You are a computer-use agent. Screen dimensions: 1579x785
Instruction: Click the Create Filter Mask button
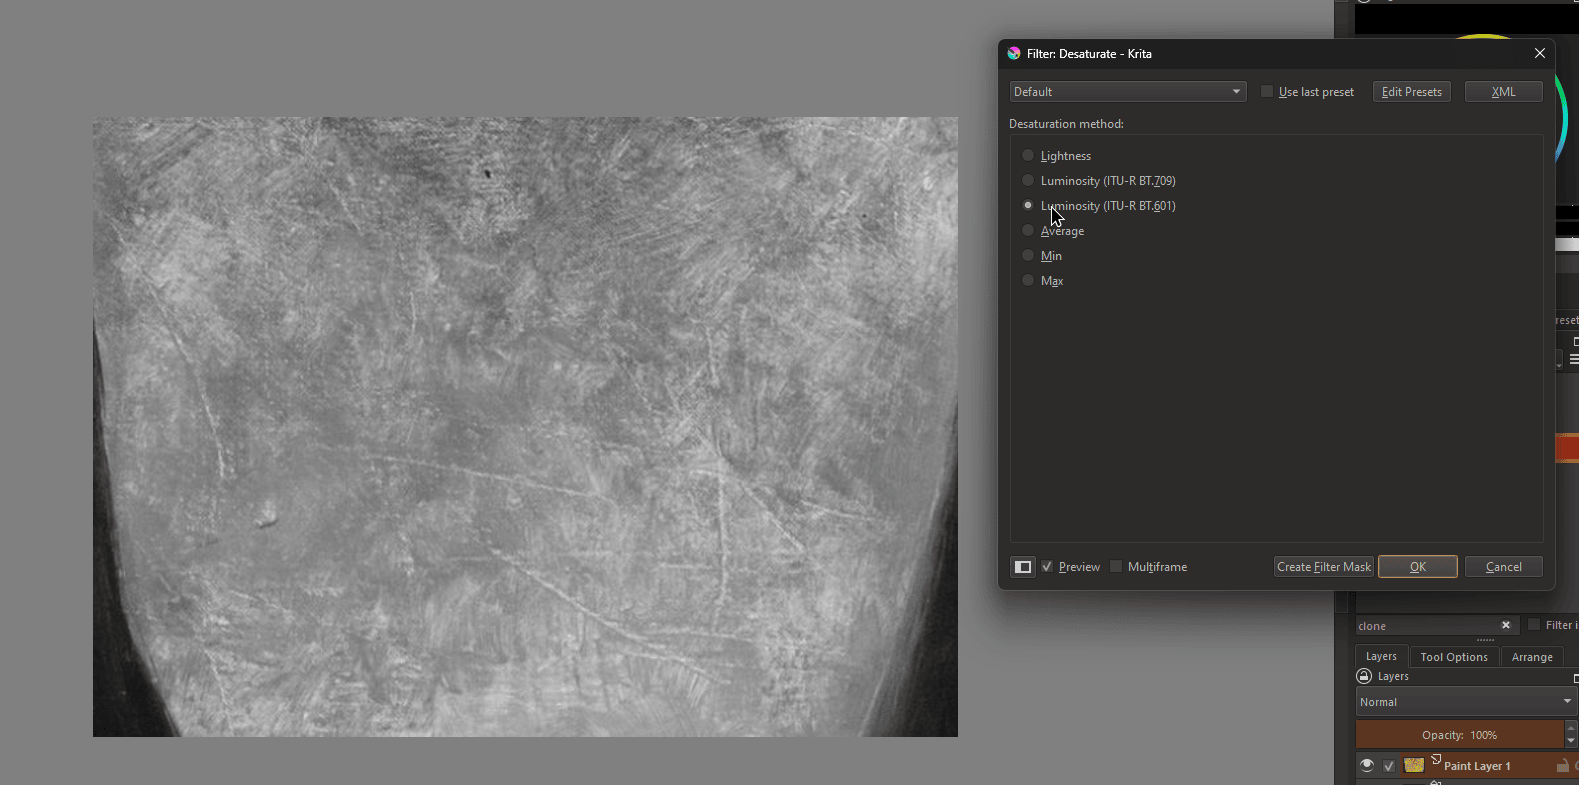point(1323,567)
